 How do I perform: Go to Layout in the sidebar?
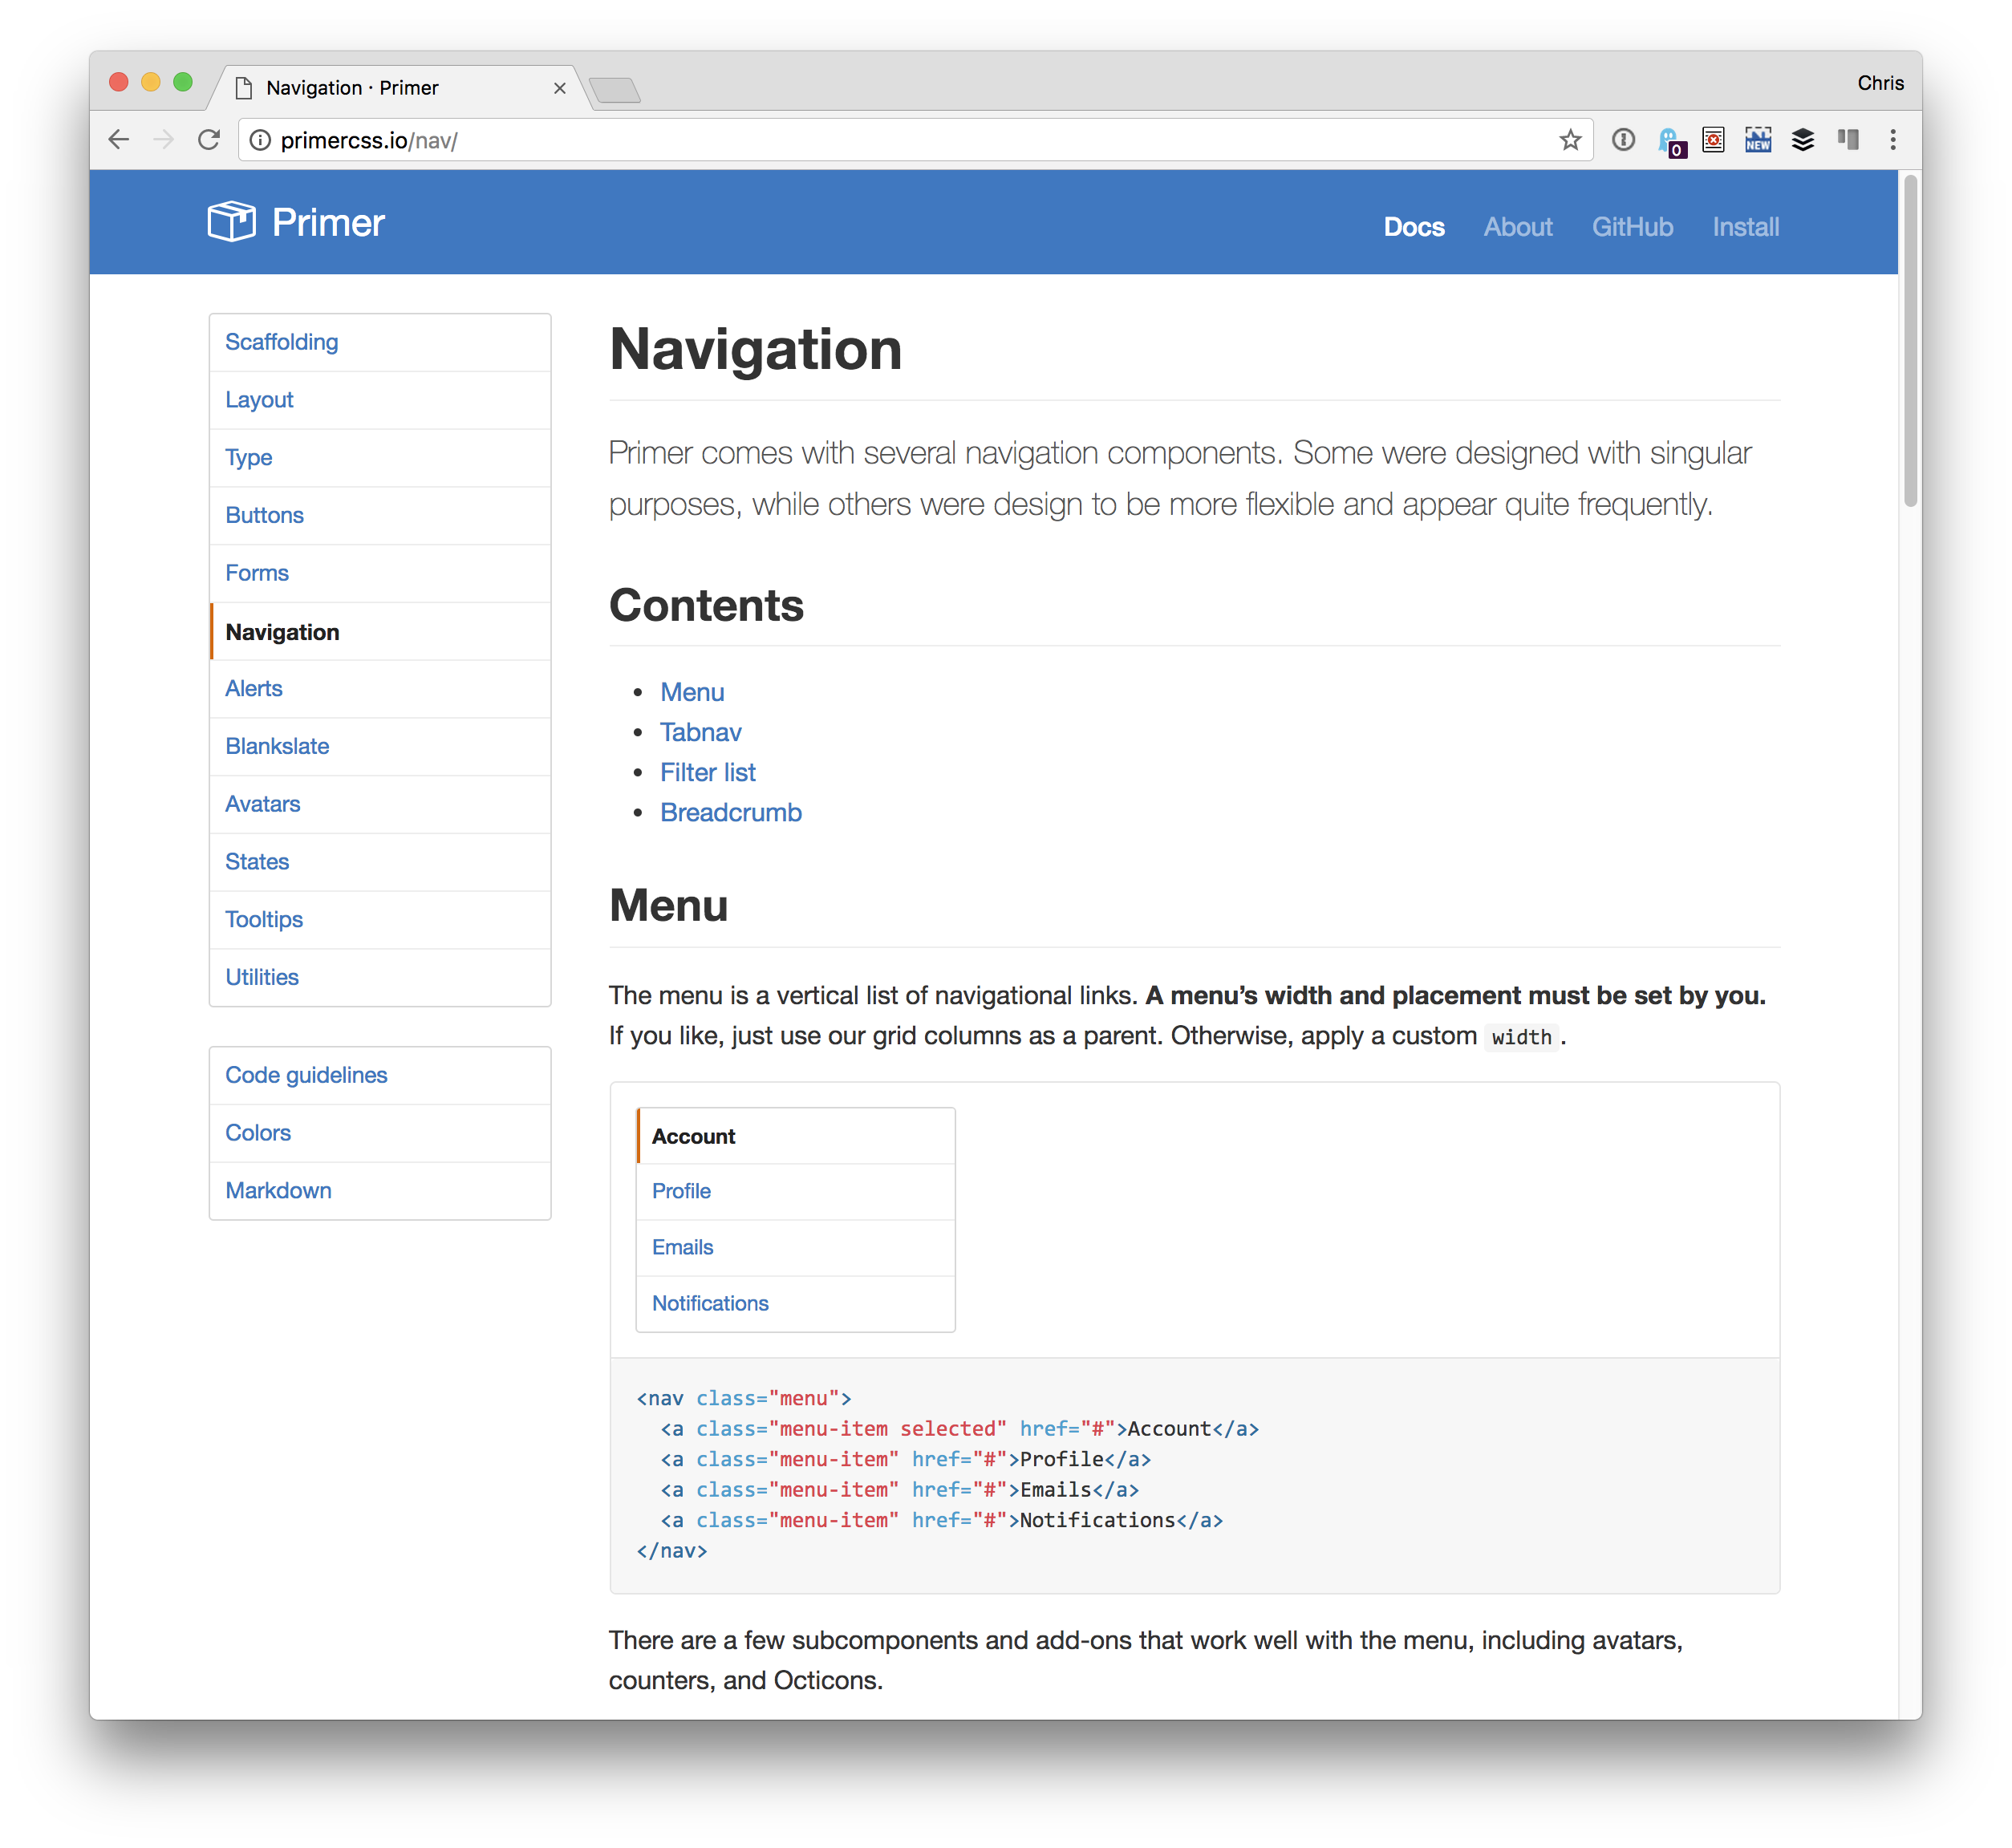380,400
